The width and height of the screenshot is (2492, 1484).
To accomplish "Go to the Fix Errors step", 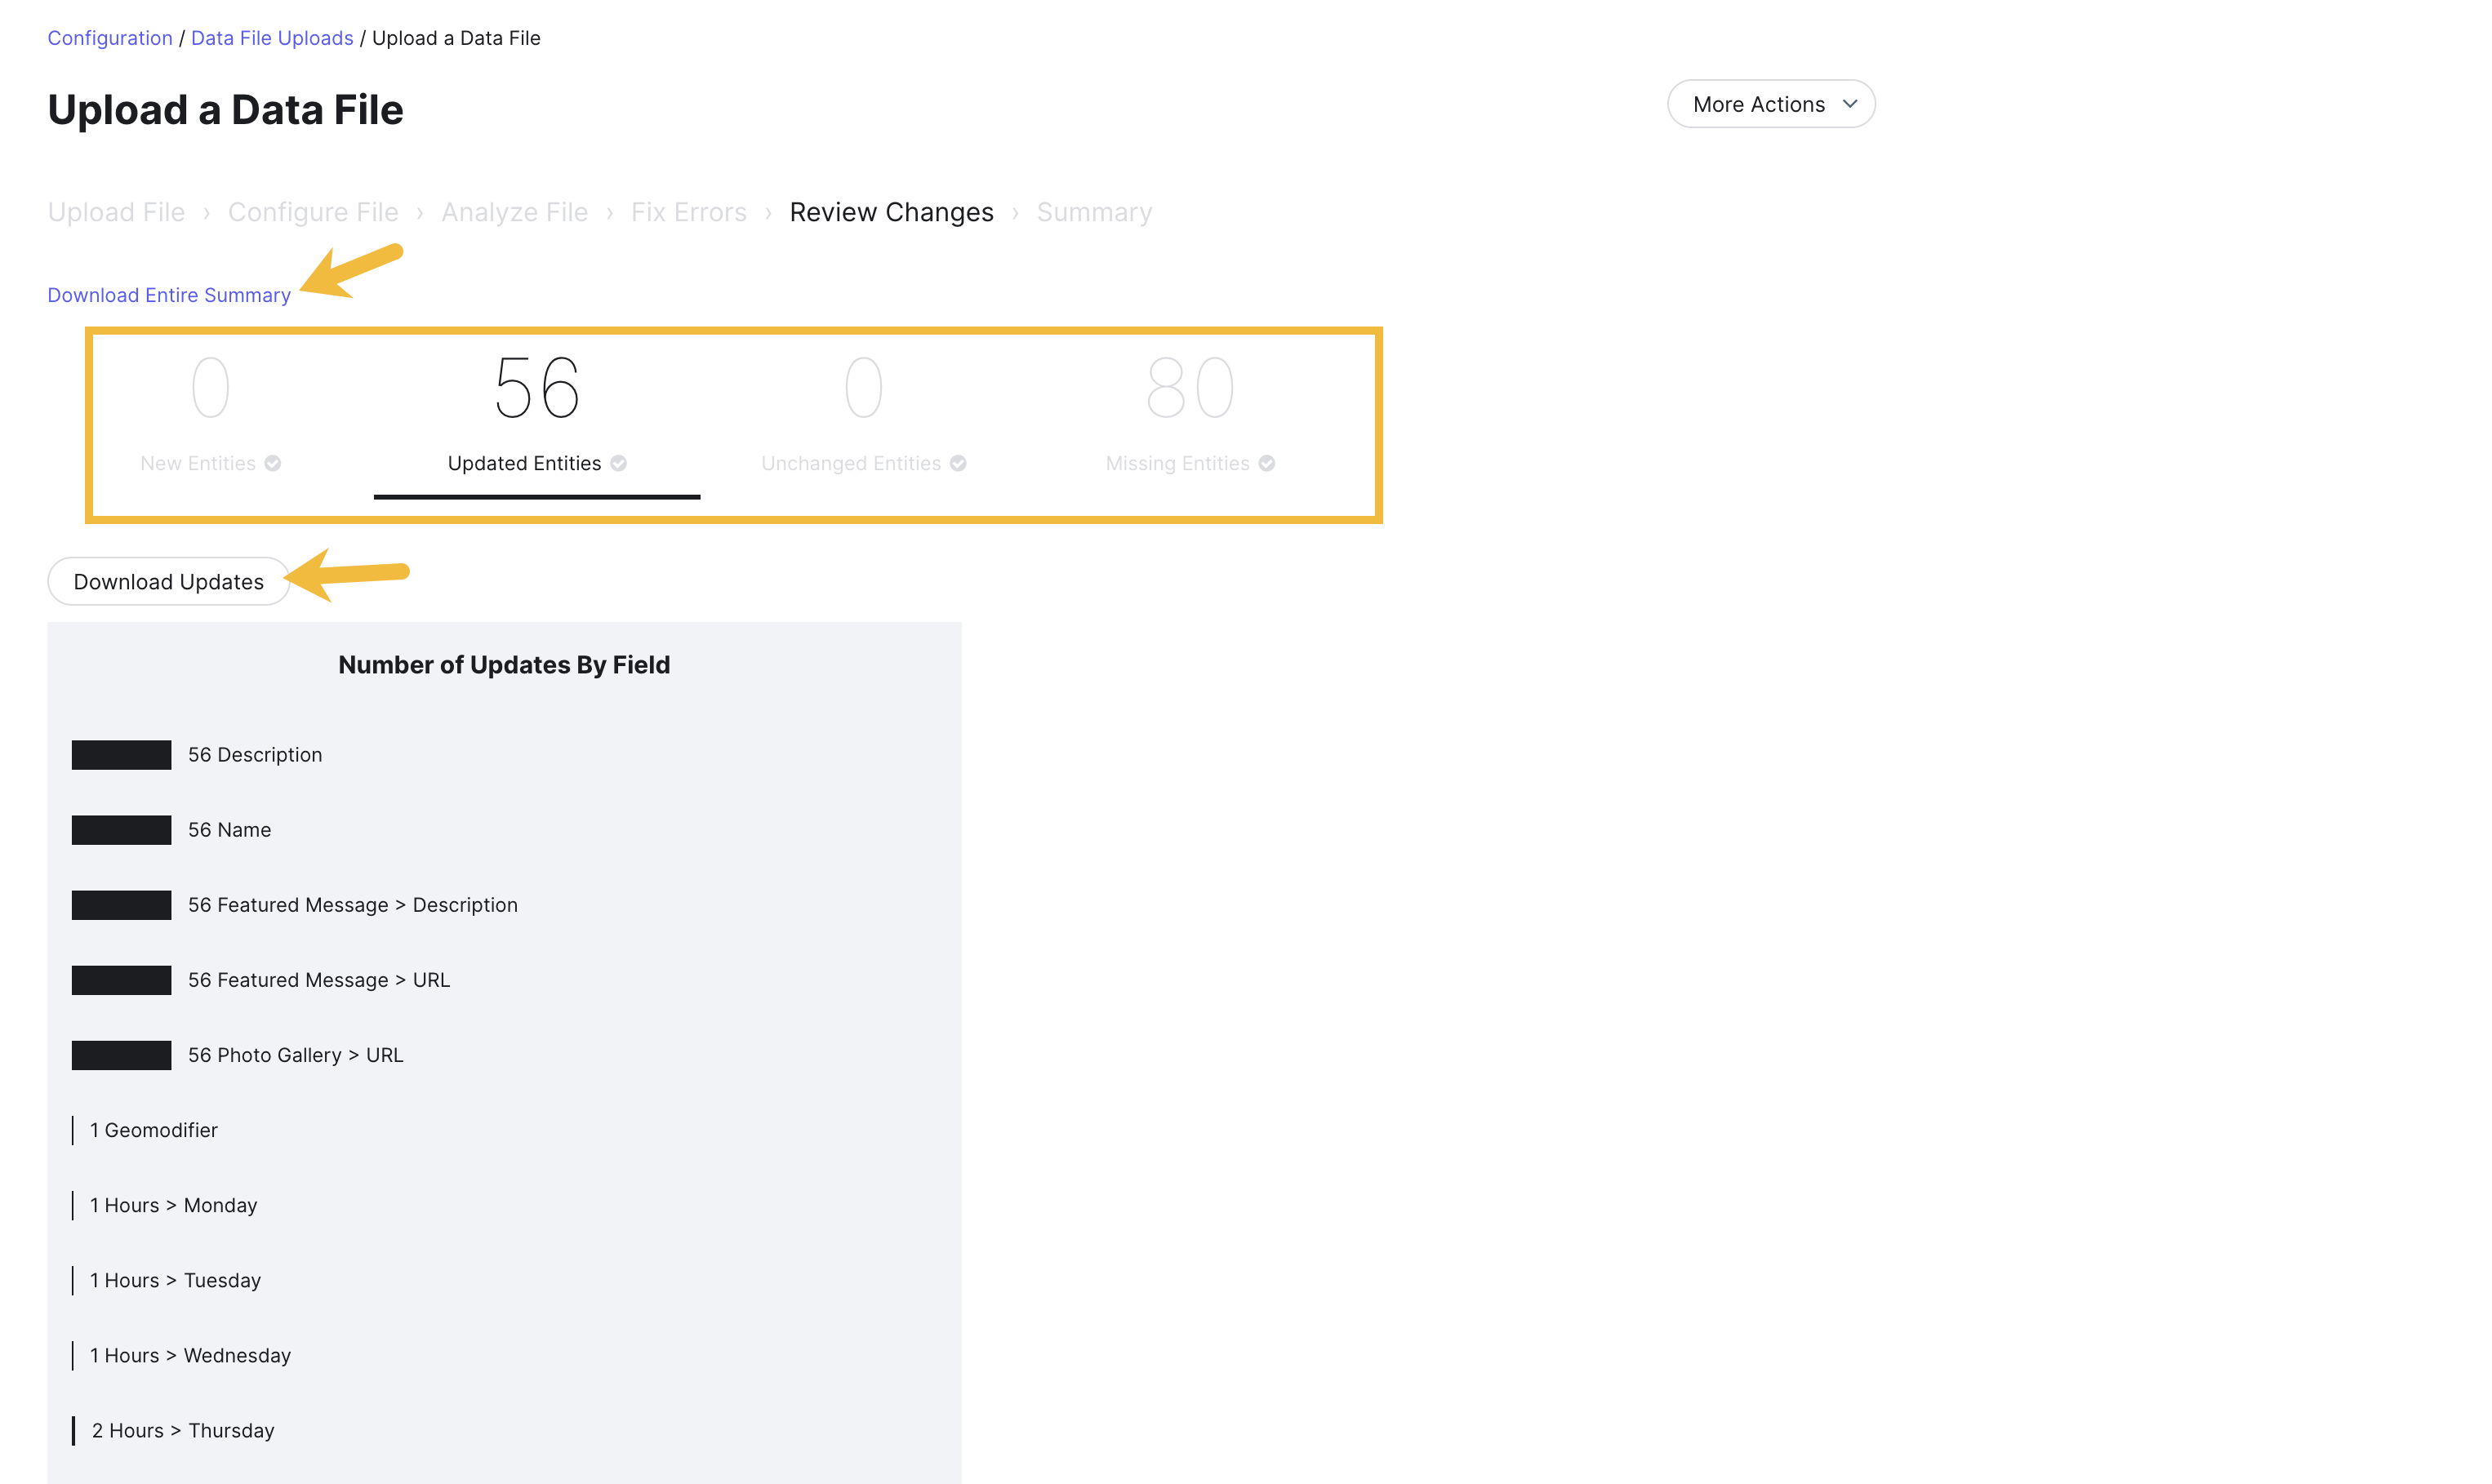I will [689, 212].
